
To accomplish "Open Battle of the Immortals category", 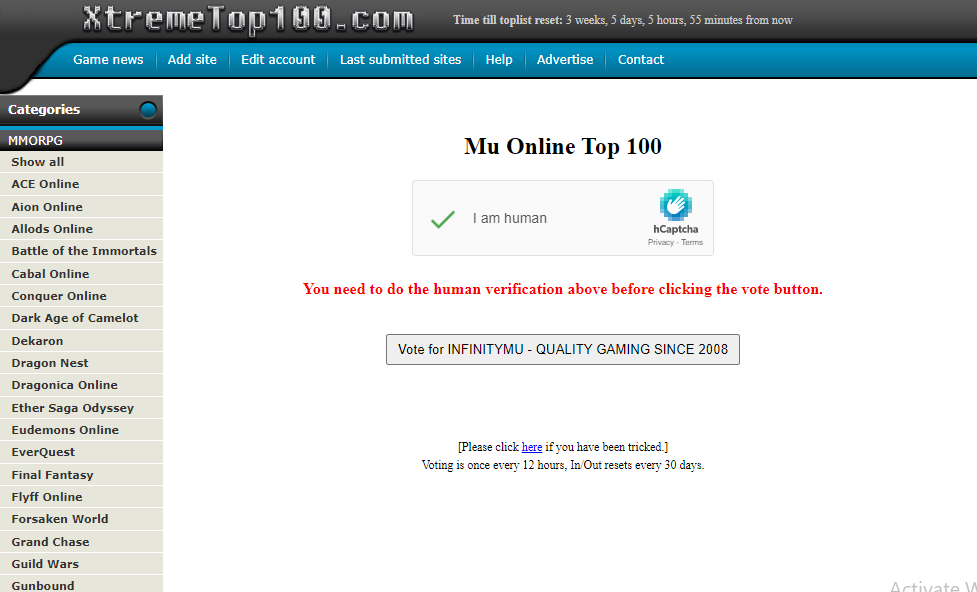I will click(x=81, y=251).
